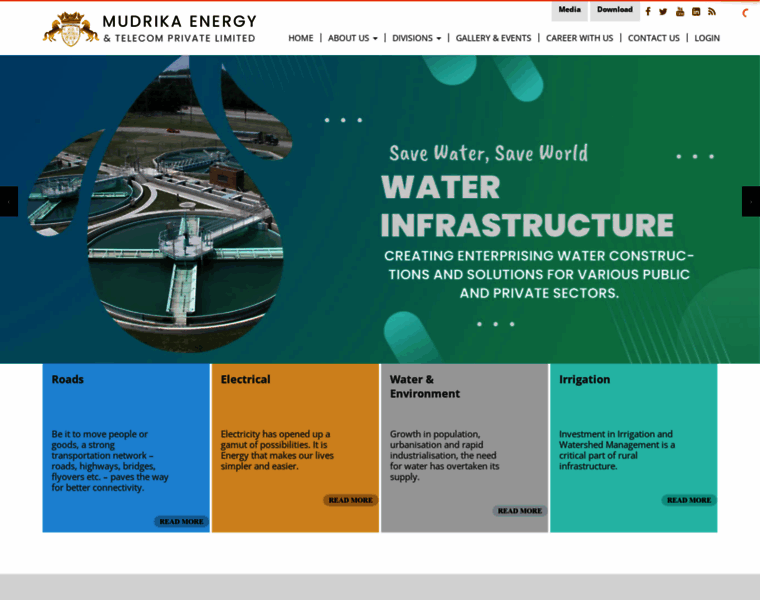Open the Login link
The image size is (760, 600).
707,38
